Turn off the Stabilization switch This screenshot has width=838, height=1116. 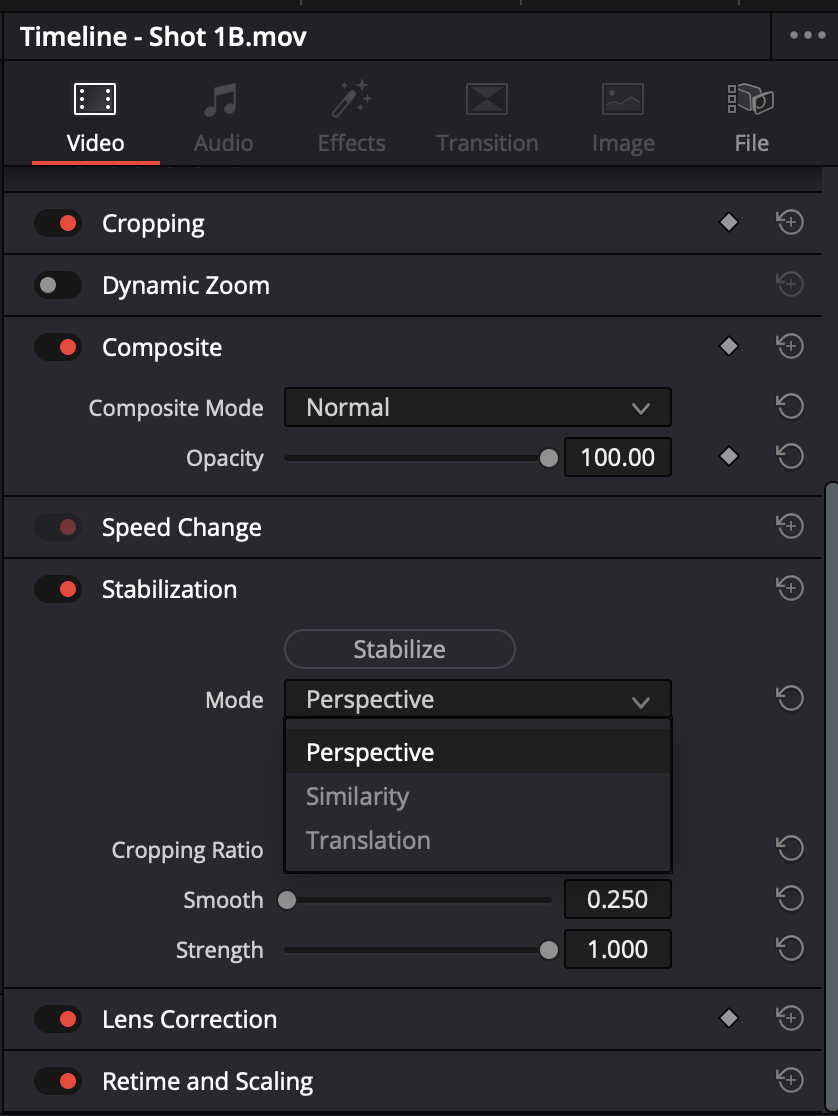58,589
